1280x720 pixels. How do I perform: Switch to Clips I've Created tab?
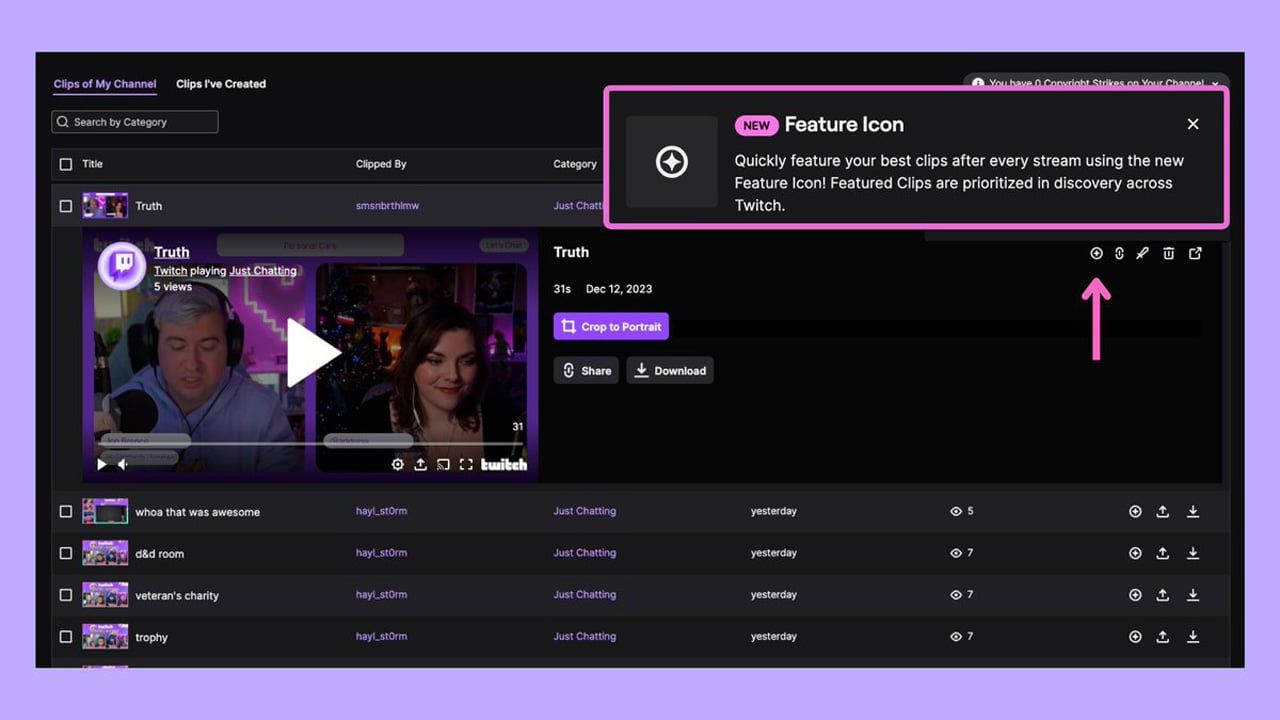click(x=221, y=84)
